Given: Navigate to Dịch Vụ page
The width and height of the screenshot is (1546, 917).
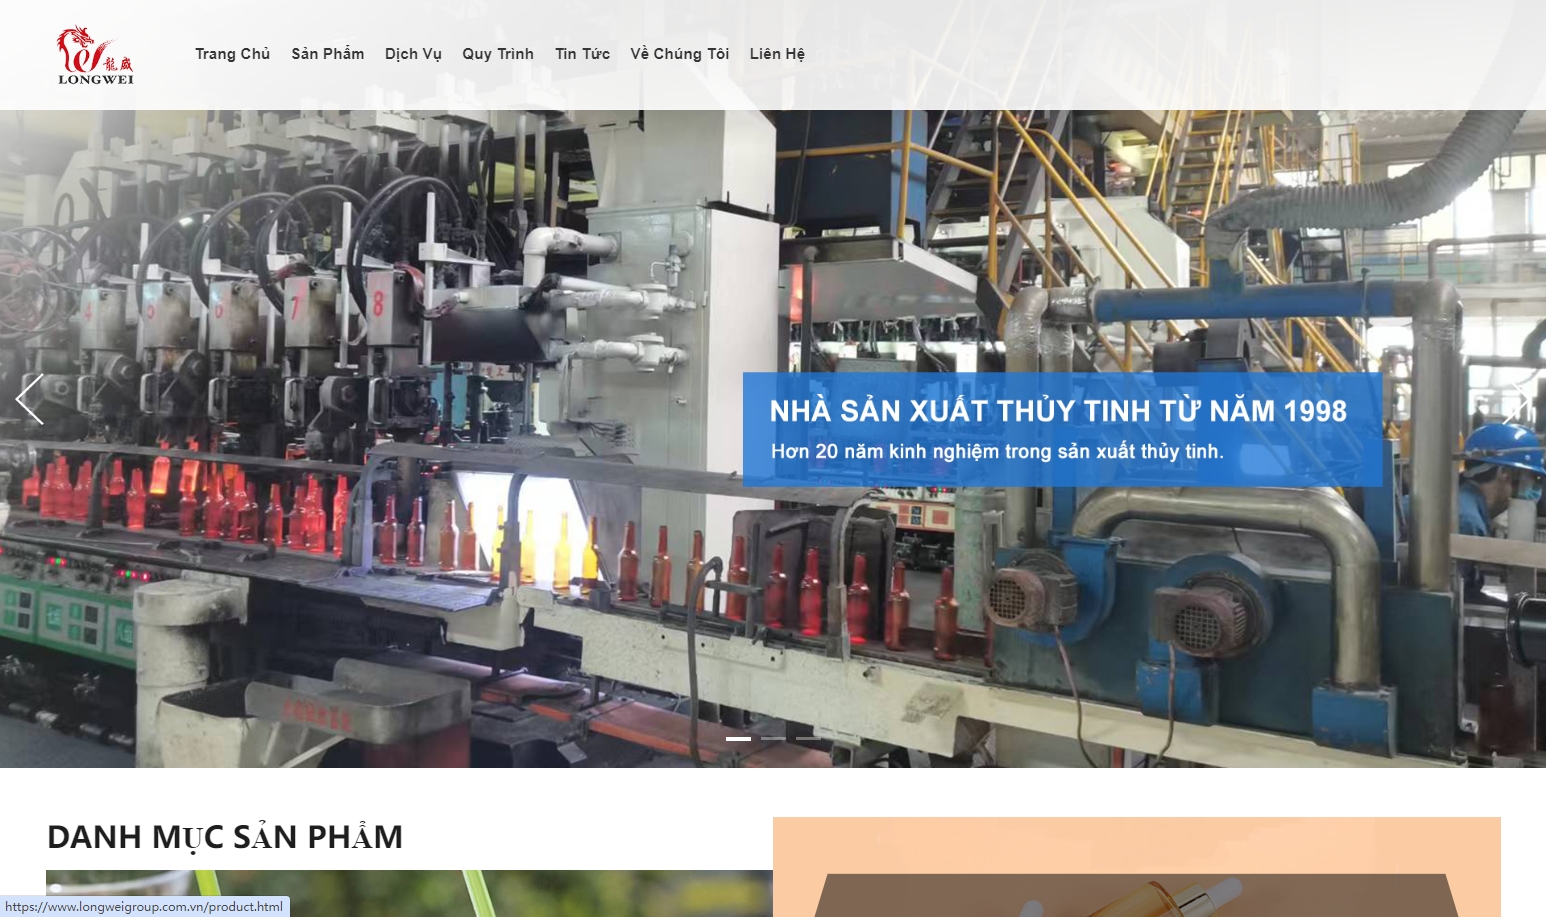Looking at the screenshot, I should (413, 54).
